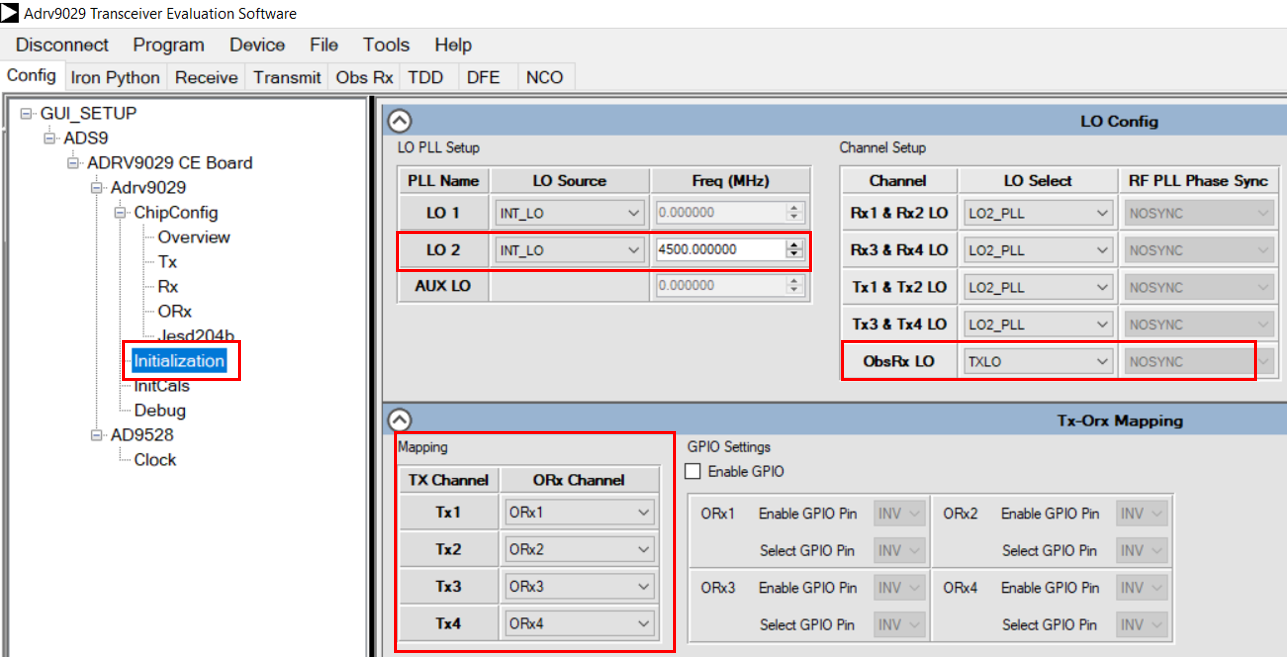The width and height of the screenshot is (1287, 657).
Task: Increase LO 2 frequency with up arrow
Action: 794,245
